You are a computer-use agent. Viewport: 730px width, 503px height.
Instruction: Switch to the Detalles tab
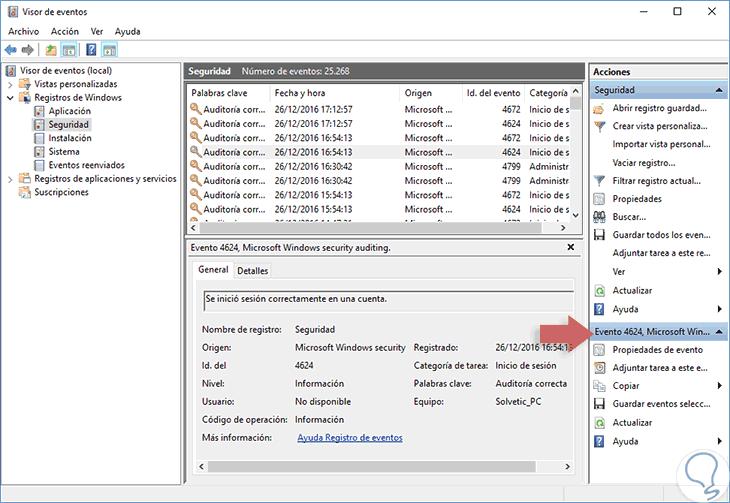(x=252, y=270)
